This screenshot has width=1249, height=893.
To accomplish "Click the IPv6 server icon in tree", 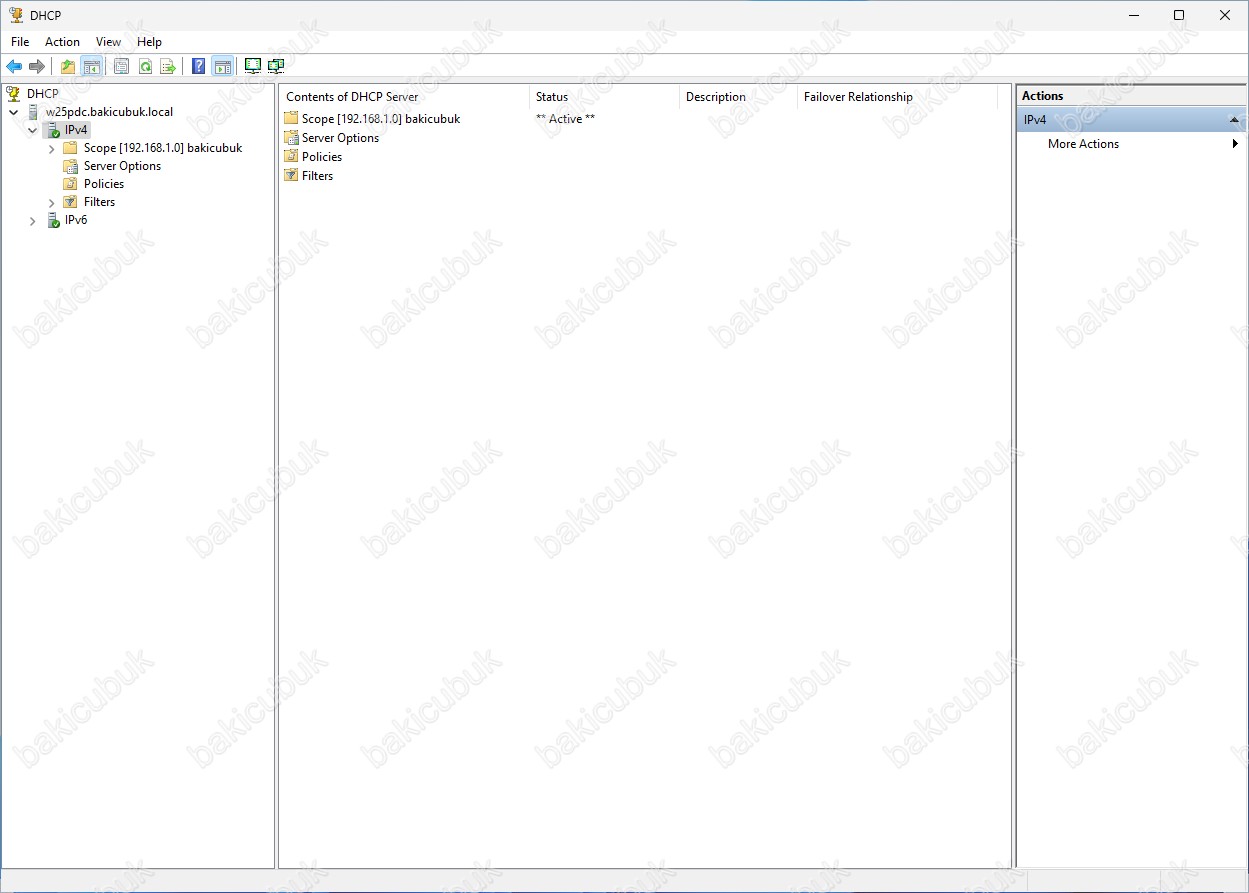I will (x=54, y=220).
